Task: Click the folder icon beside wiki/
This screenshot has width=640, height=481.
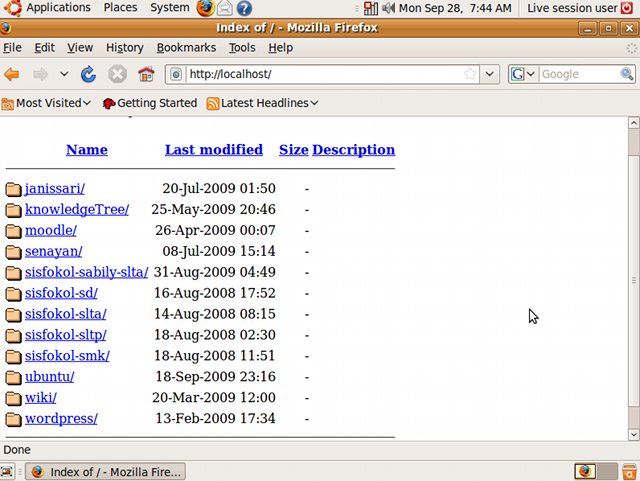Action: click(x=13, y=398)
